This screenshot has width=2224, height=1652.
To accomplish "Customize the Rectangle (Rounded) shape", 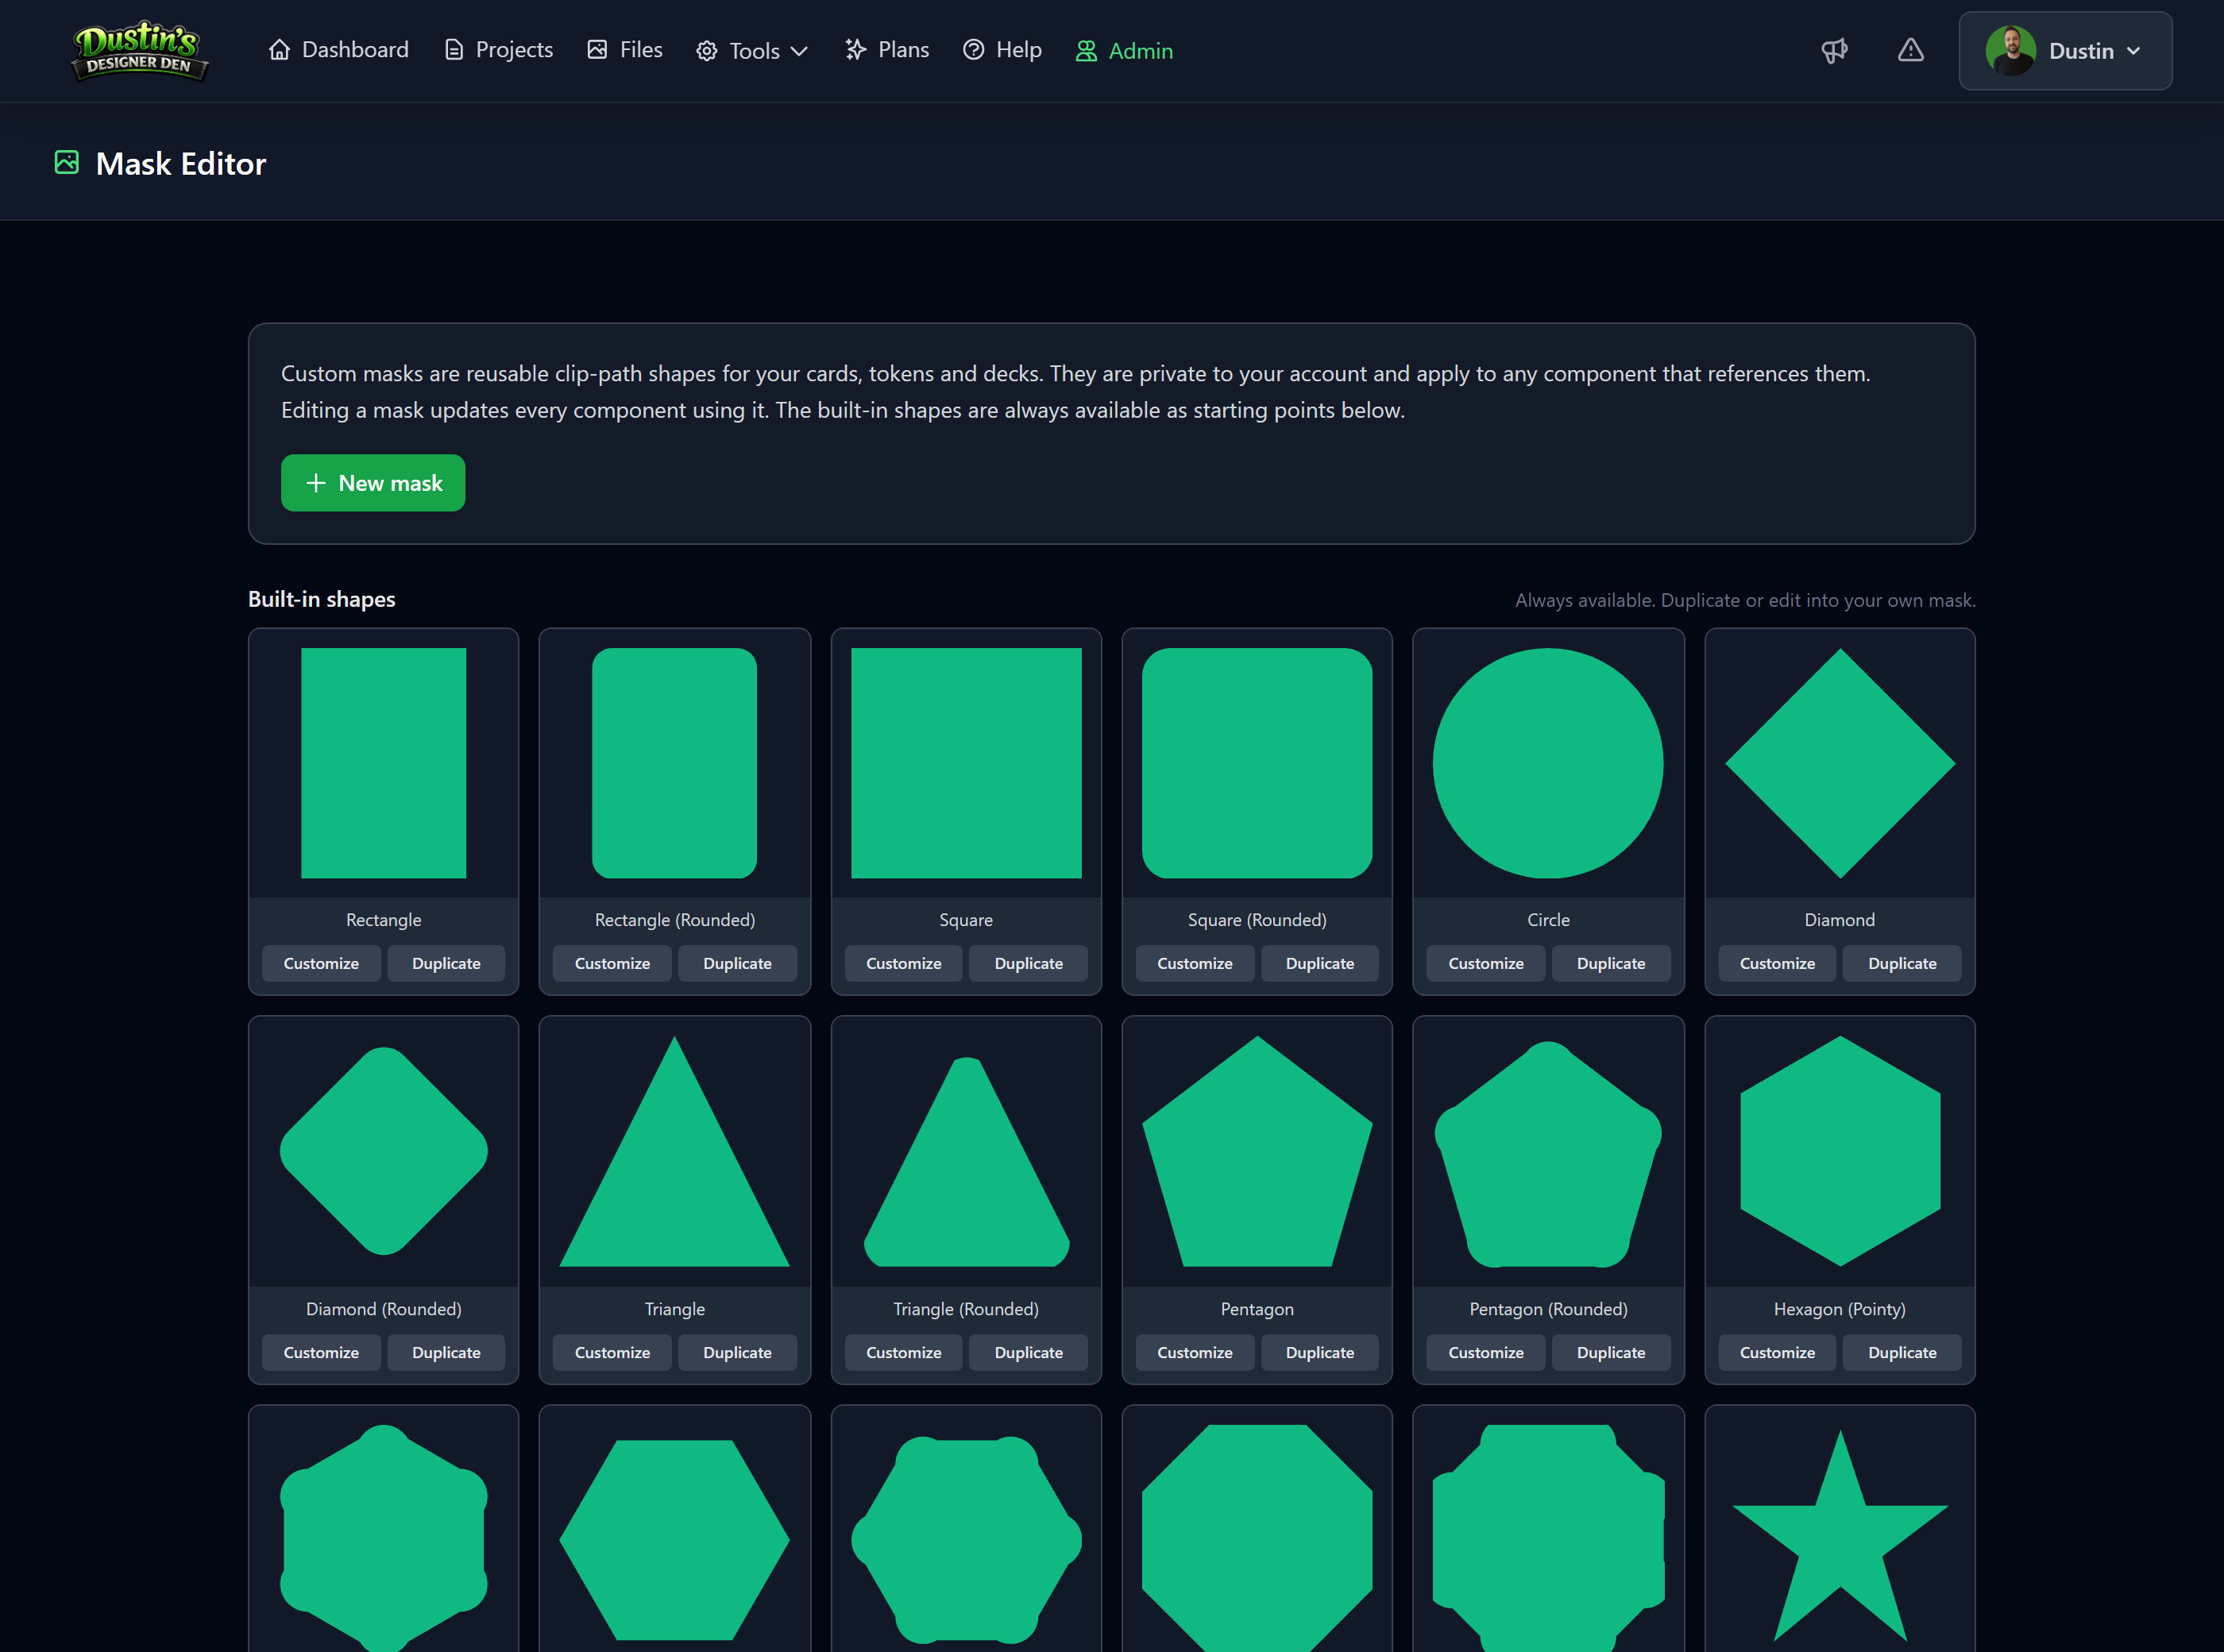I will [x=612, y=963].
